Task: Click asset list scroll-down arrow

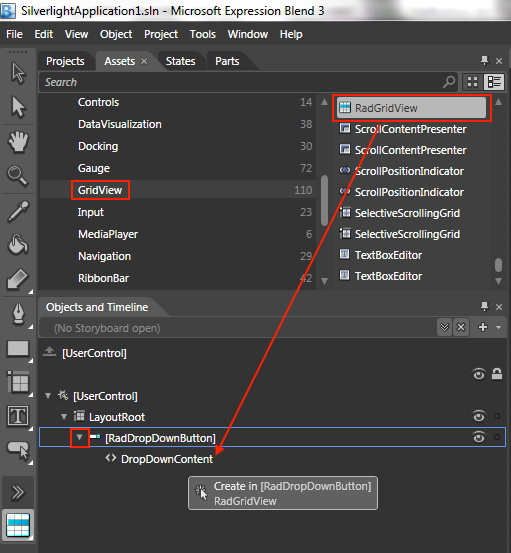Action: tap(498, 281)
